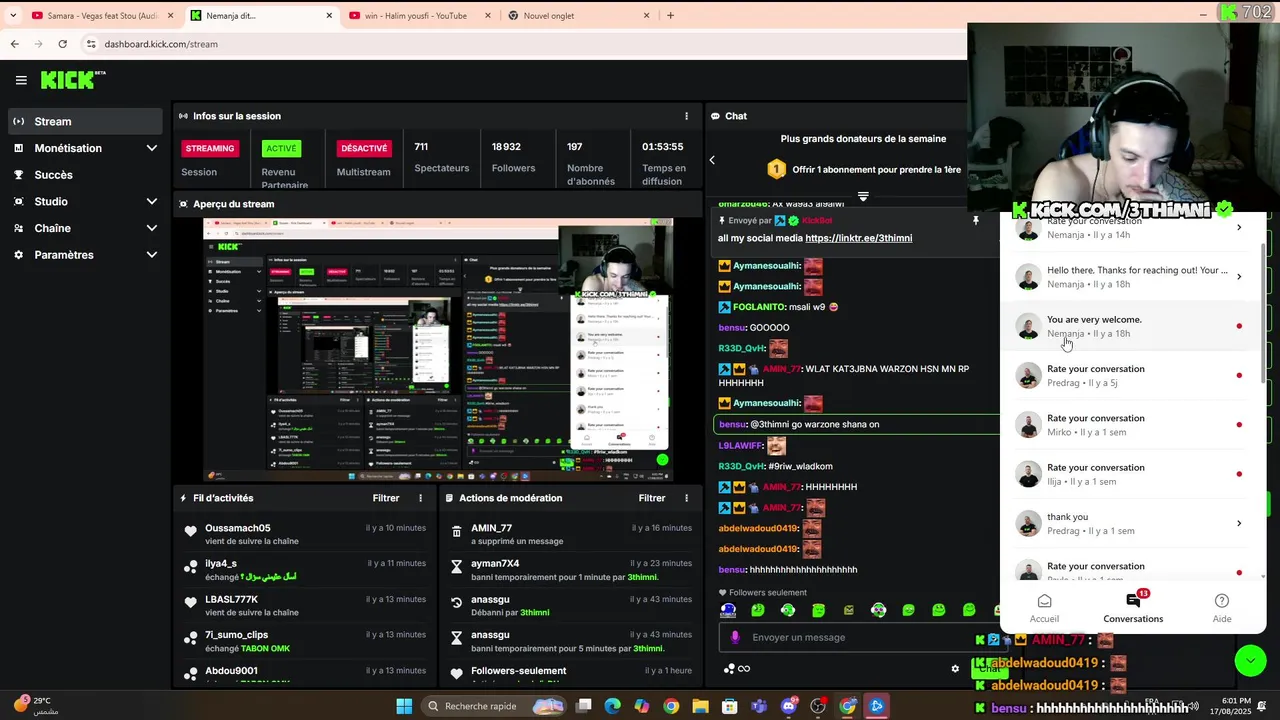Open the 'thank you' conversation from Predrag
1280x720 pixels.
[1131, 524]
